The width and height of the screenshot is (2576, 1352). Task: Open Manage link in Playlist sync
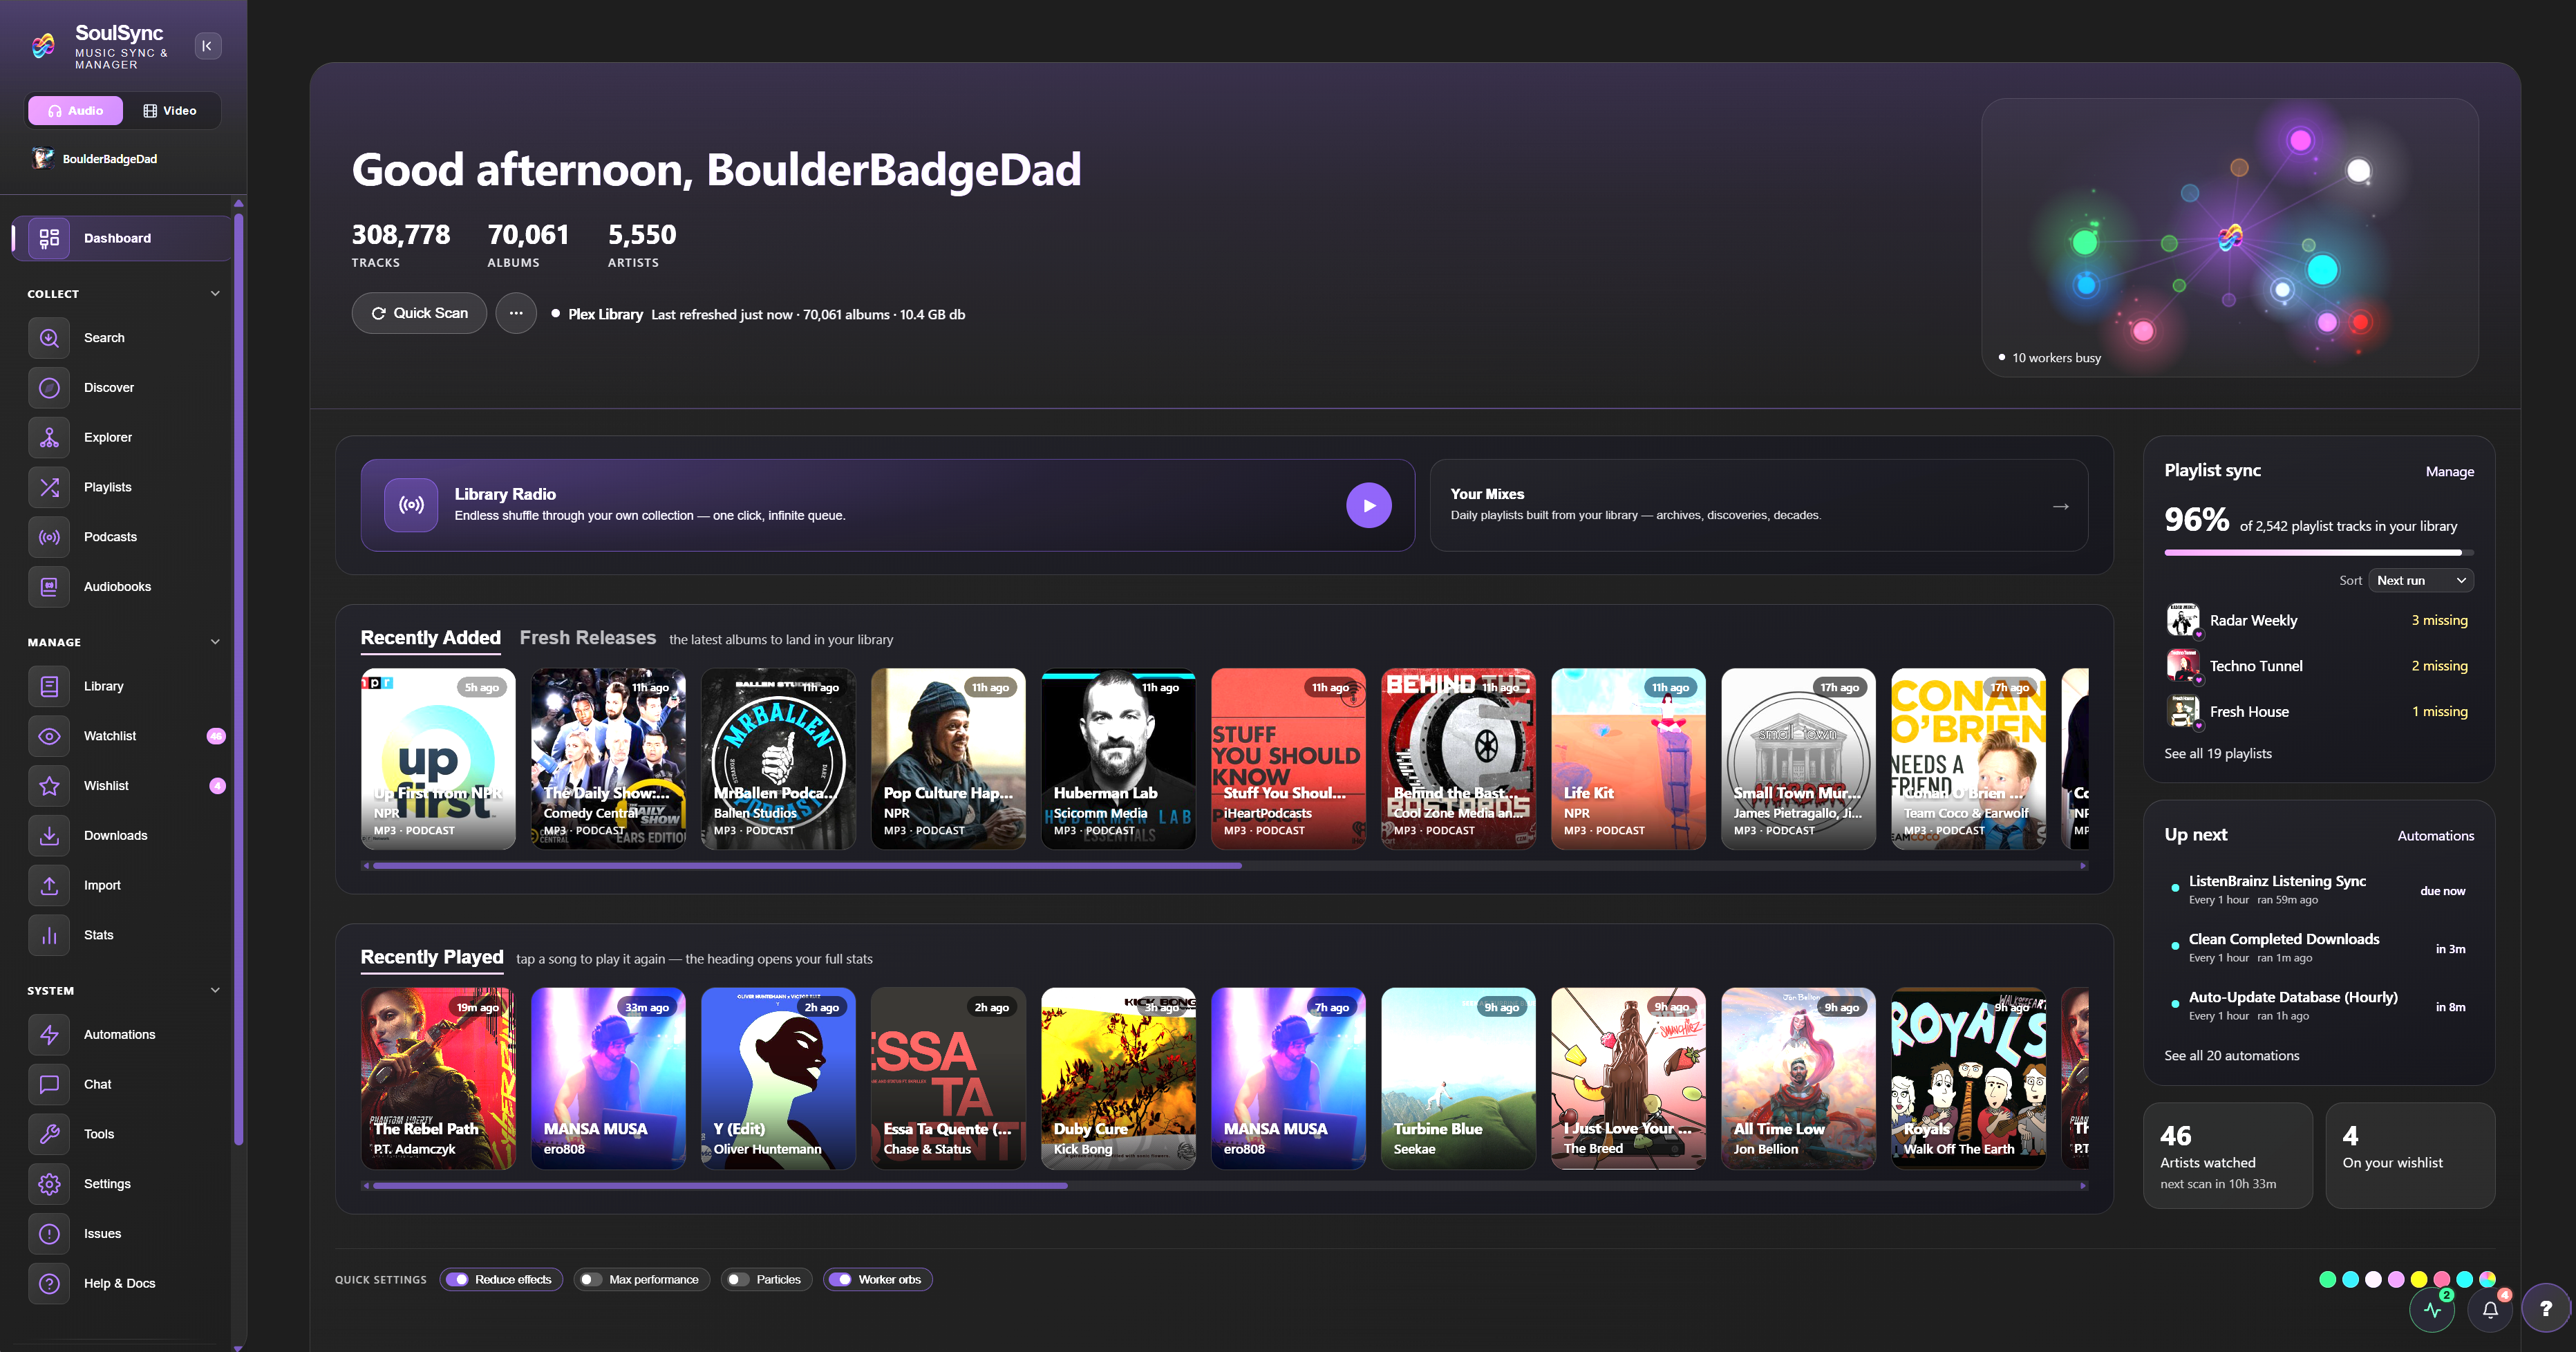point(2449,472)
